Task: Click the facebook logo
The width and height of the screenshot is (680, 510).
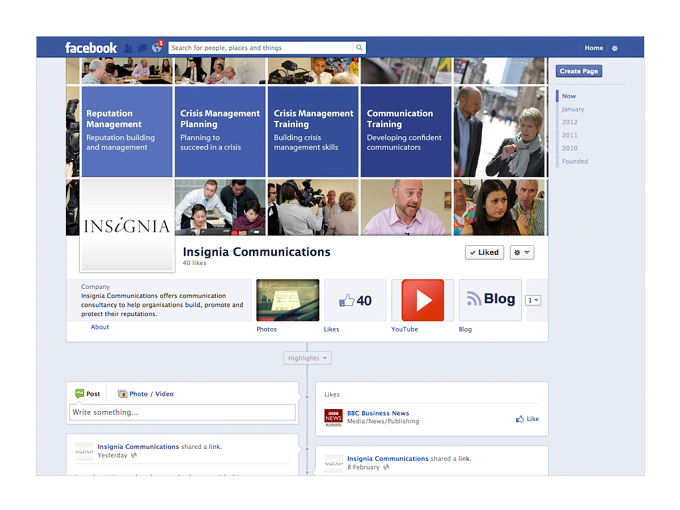Action: [x=91, y=48]
